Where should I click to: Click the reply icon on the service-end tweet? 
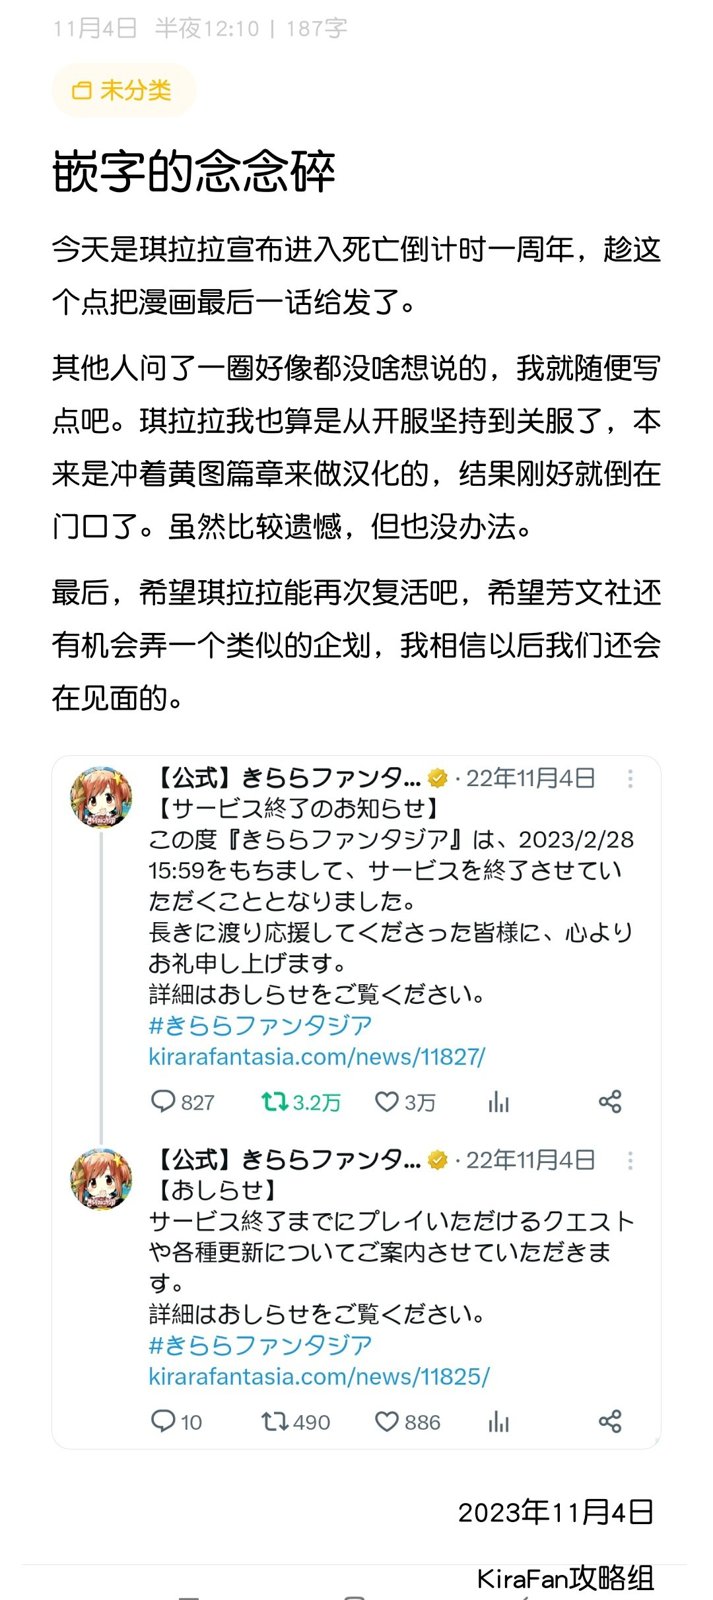(163, 1101)
